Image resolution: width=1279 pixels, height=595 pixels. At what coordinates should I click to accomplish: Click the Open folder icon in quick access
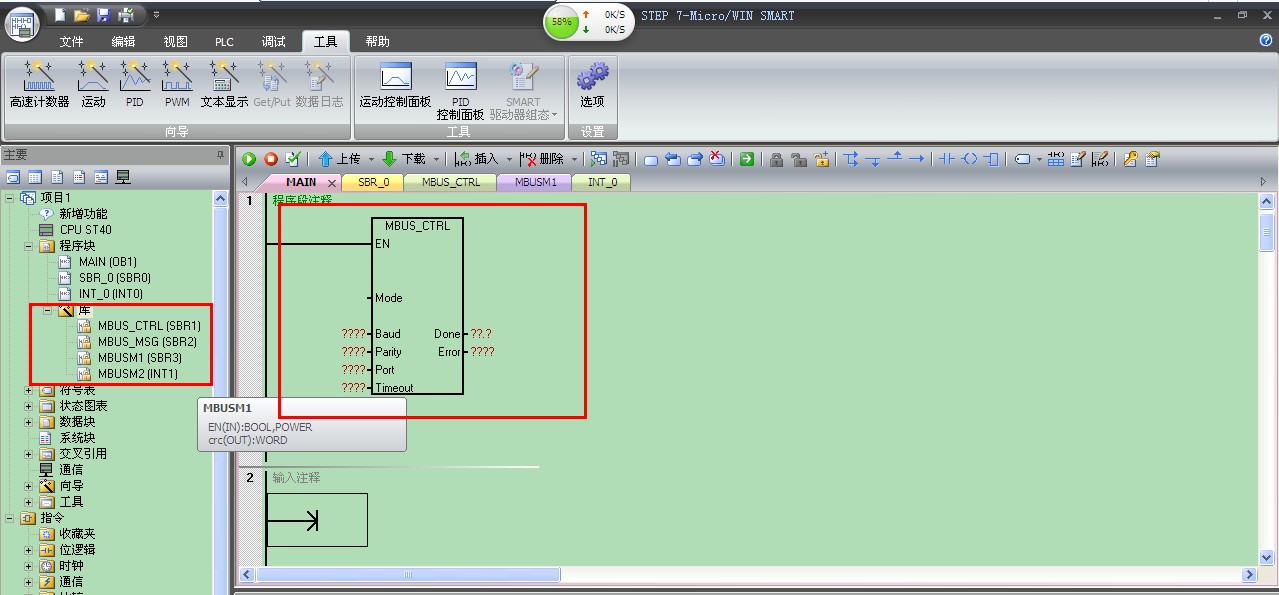point(82,15)
